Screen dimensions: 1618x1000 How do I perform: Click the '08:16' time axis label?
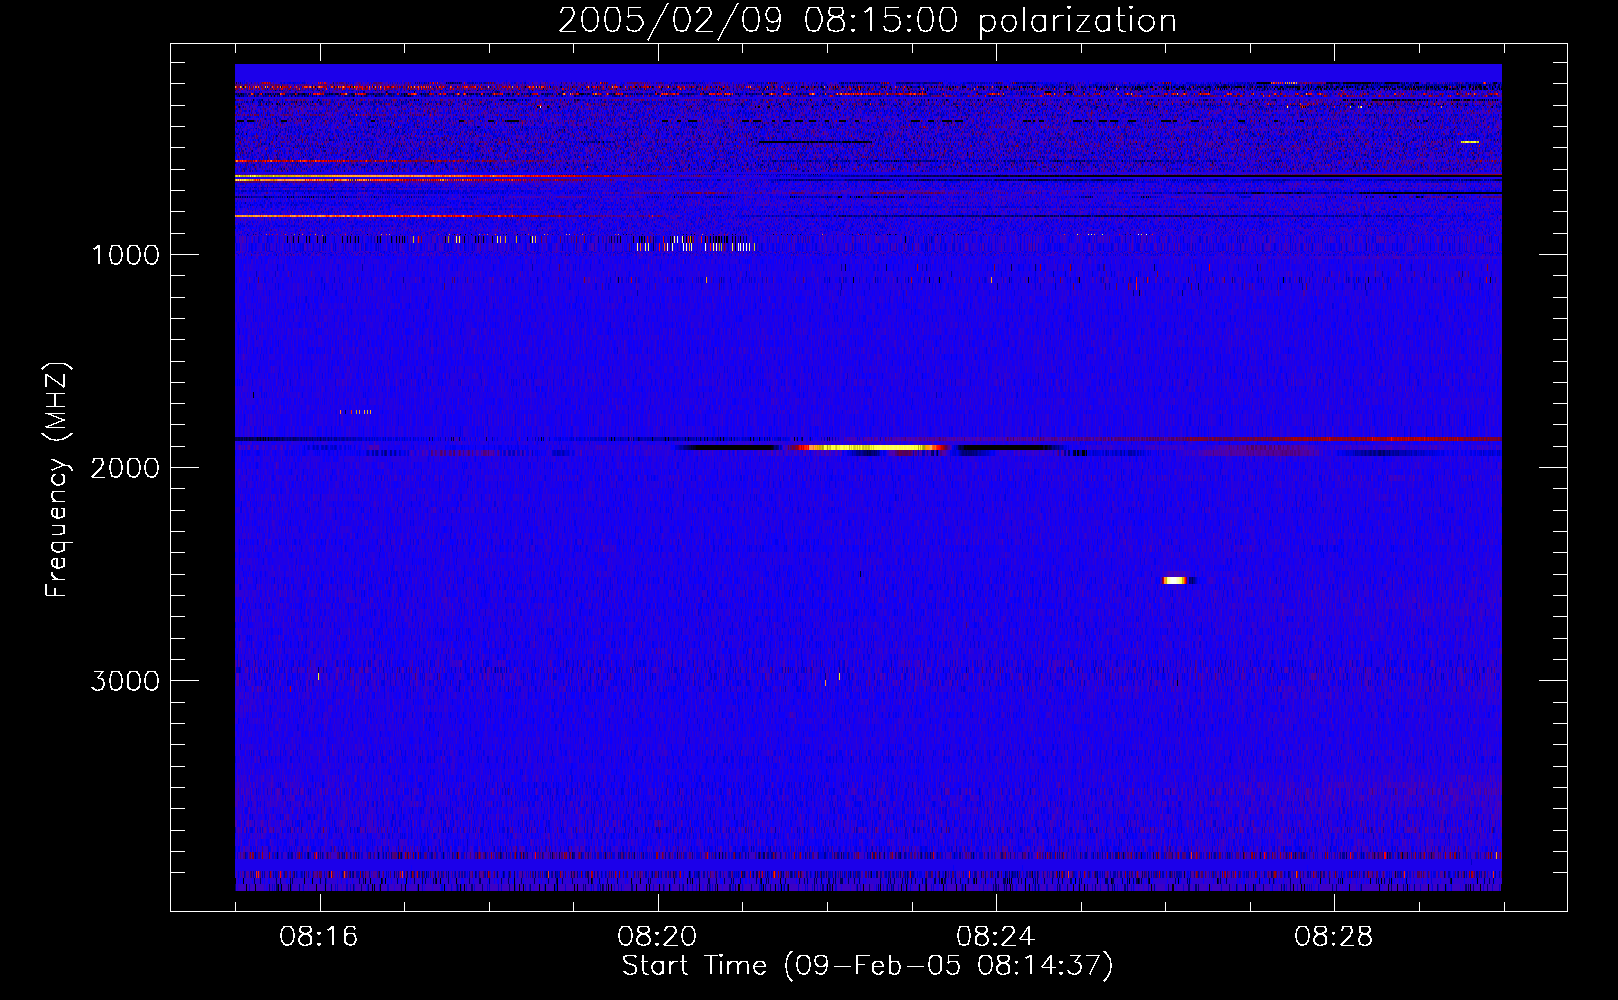(x=318, y=937)
